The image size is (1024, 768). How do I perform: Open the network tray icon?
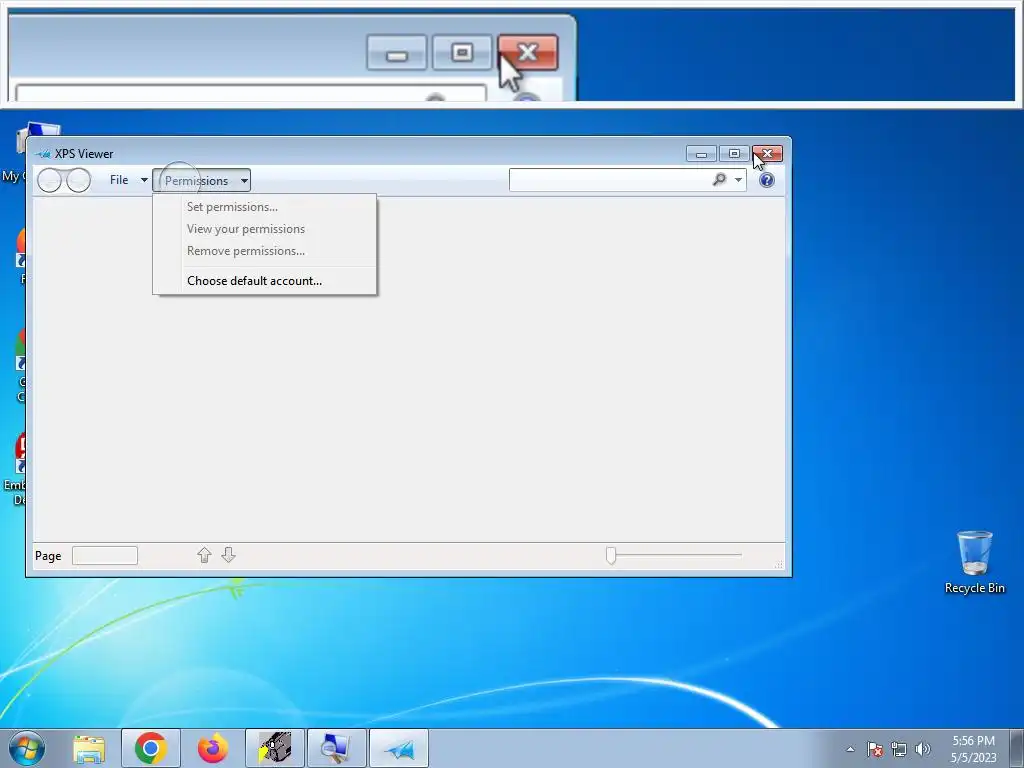[x=899, y=749]
